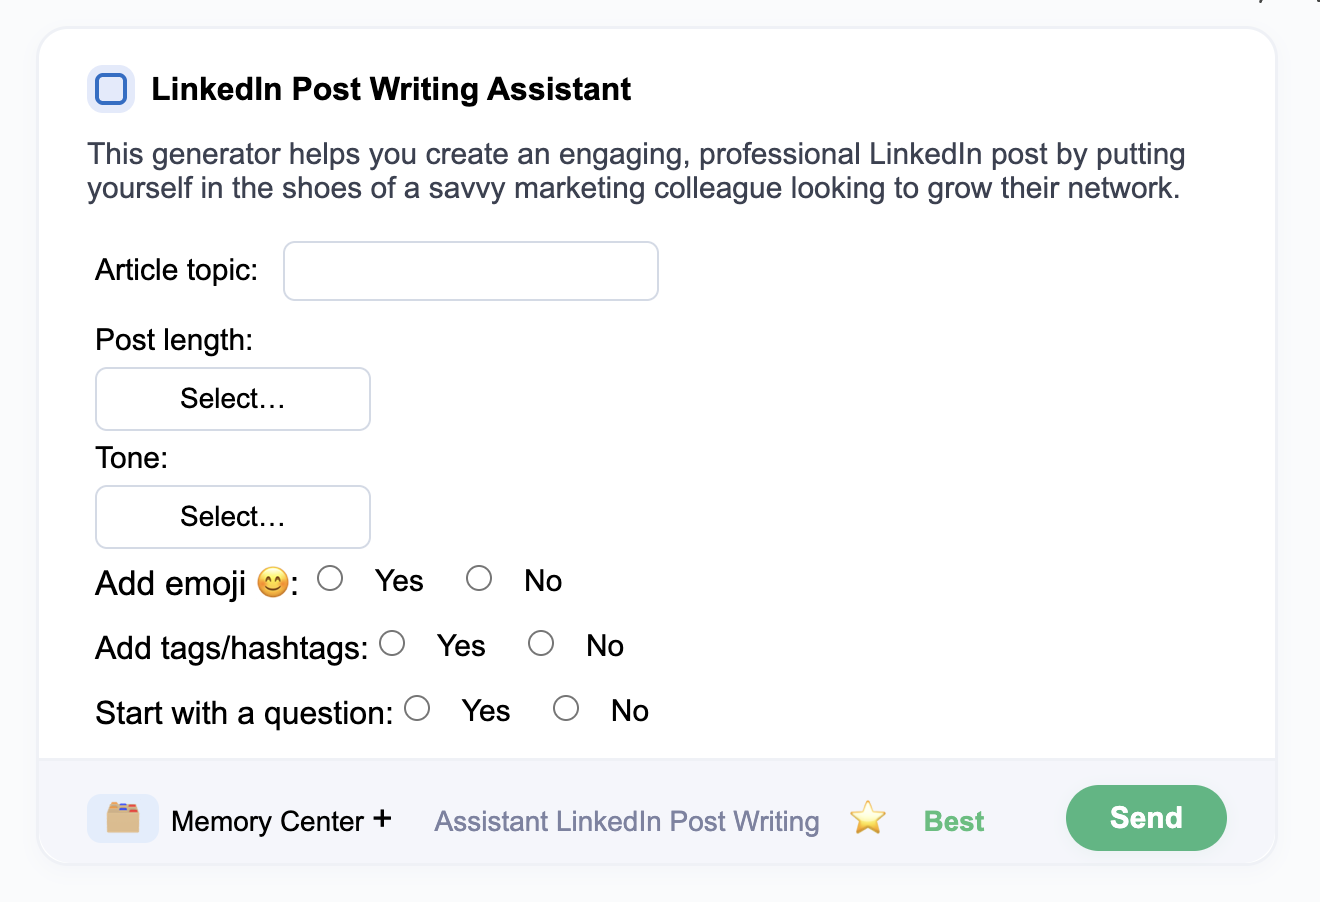Click the gold star icon
The height and width of the screenshot is (902, 1320).
tap(868, 819)
